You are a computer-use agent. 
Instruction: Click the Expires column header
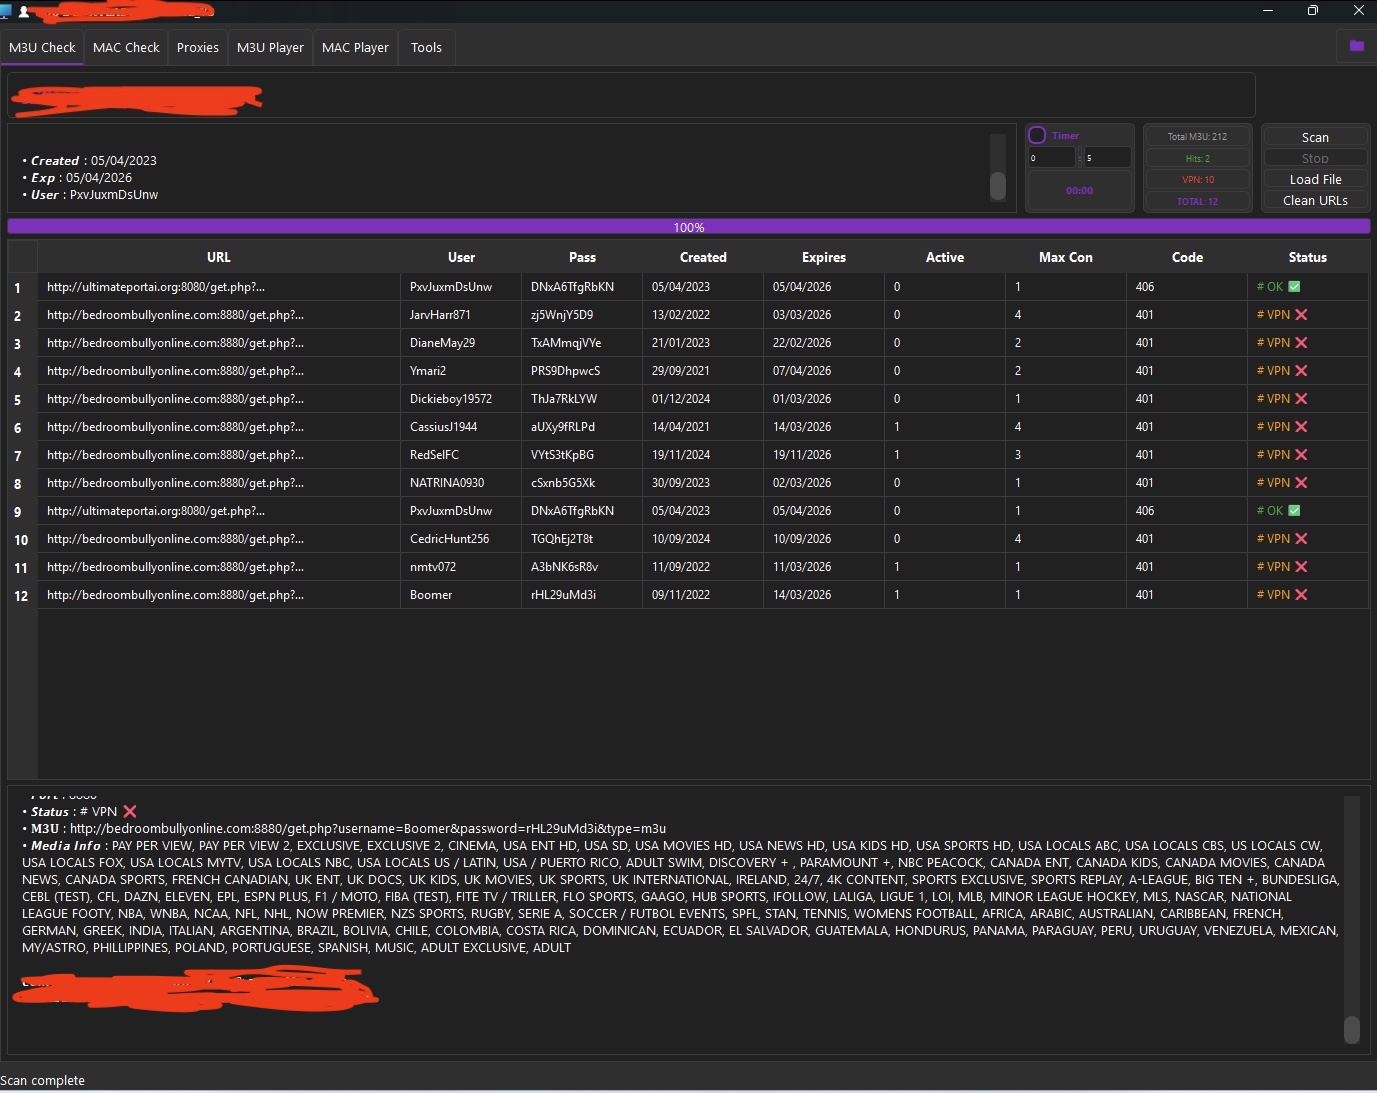coord(823,258)
